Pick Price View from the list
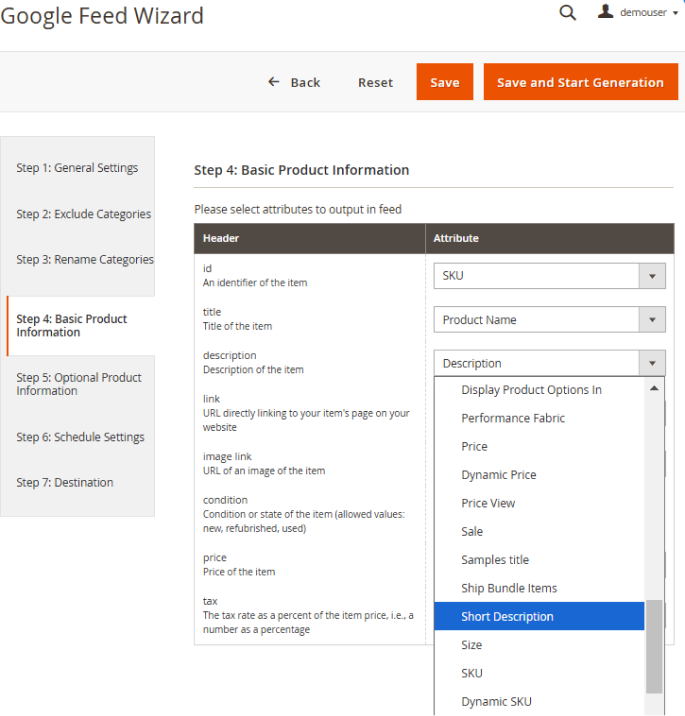 pyautogui.click(x=539, y=503)
